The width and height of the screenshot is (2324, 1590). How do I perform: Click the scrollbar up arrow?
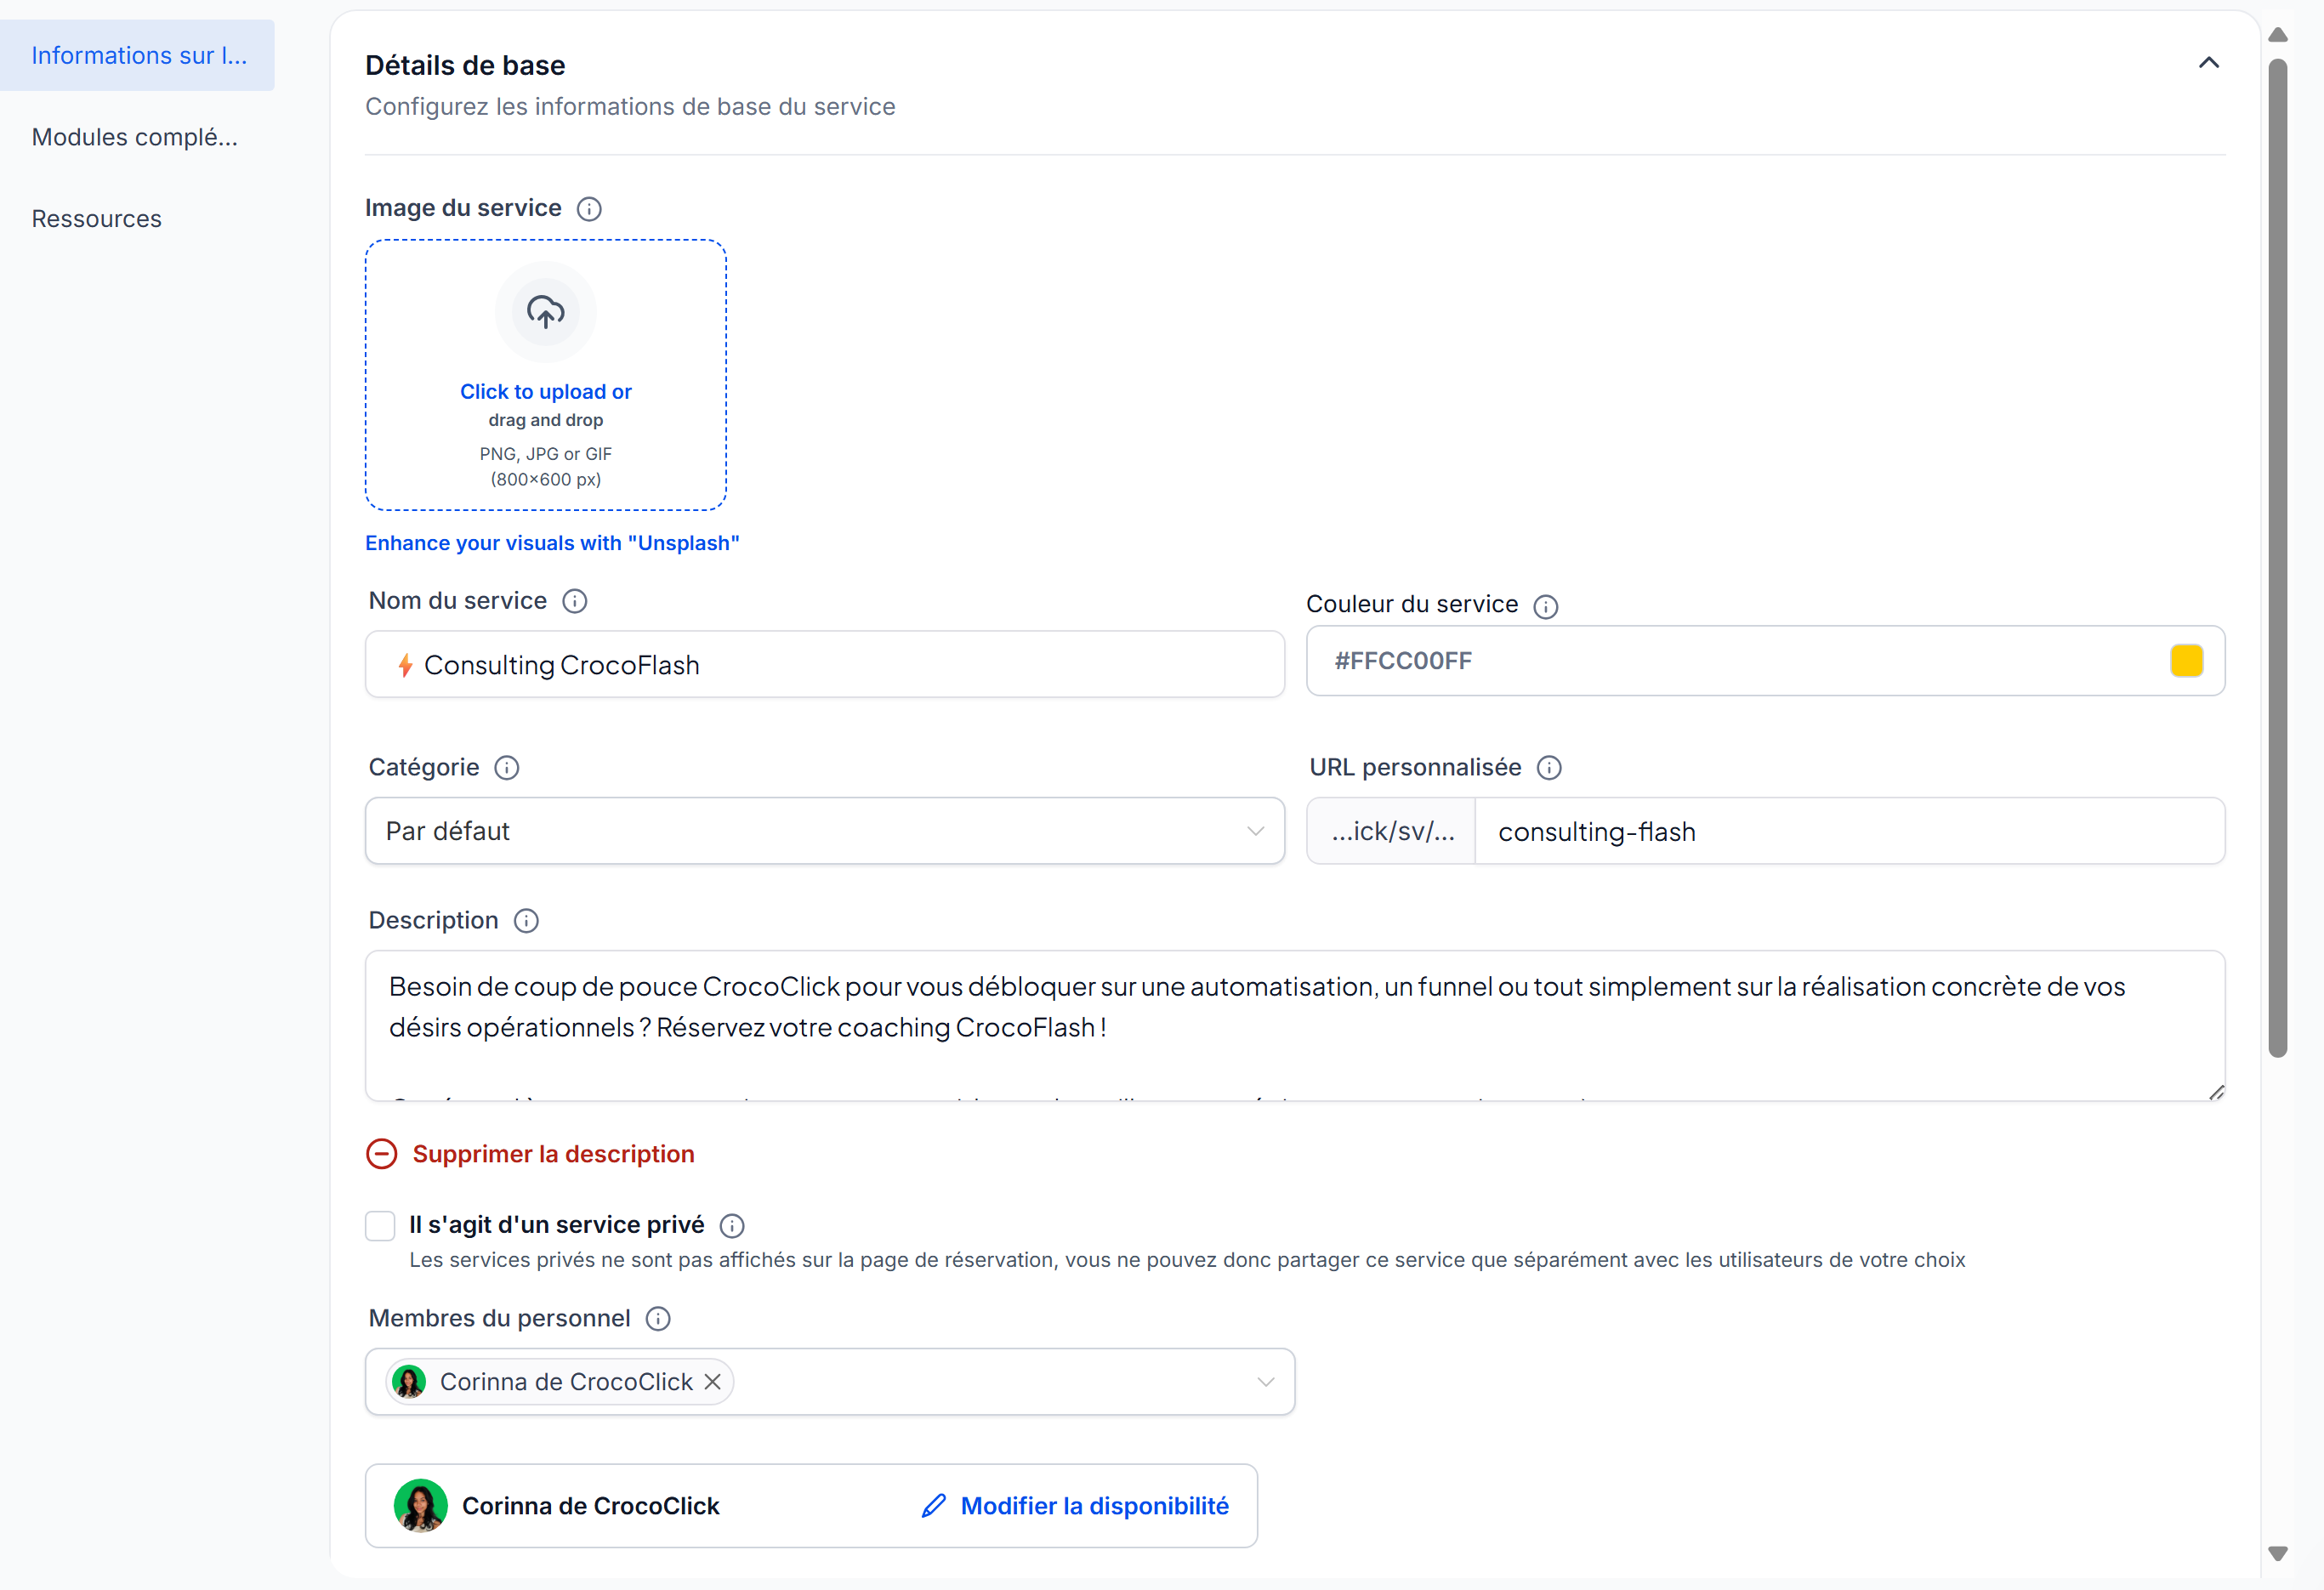(x=2278, y=35)
